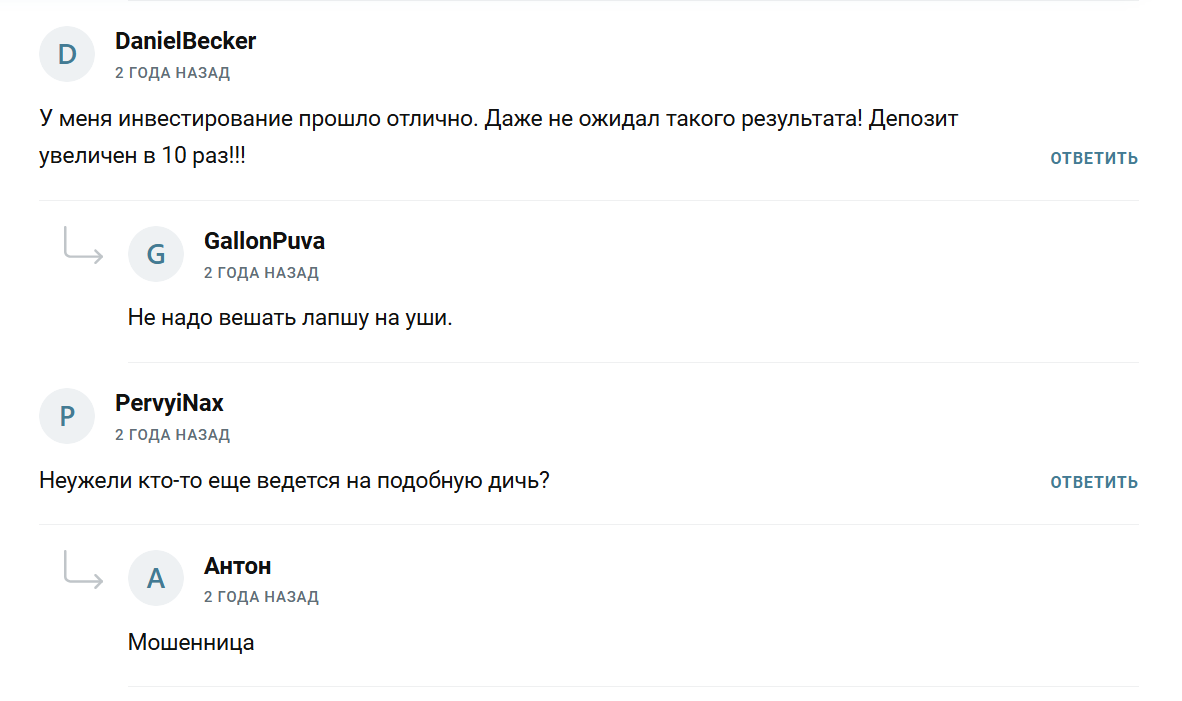Click DanielBecker's "D" avatar icon
The height and width of the screenshot is (701, 1182).
67,54
